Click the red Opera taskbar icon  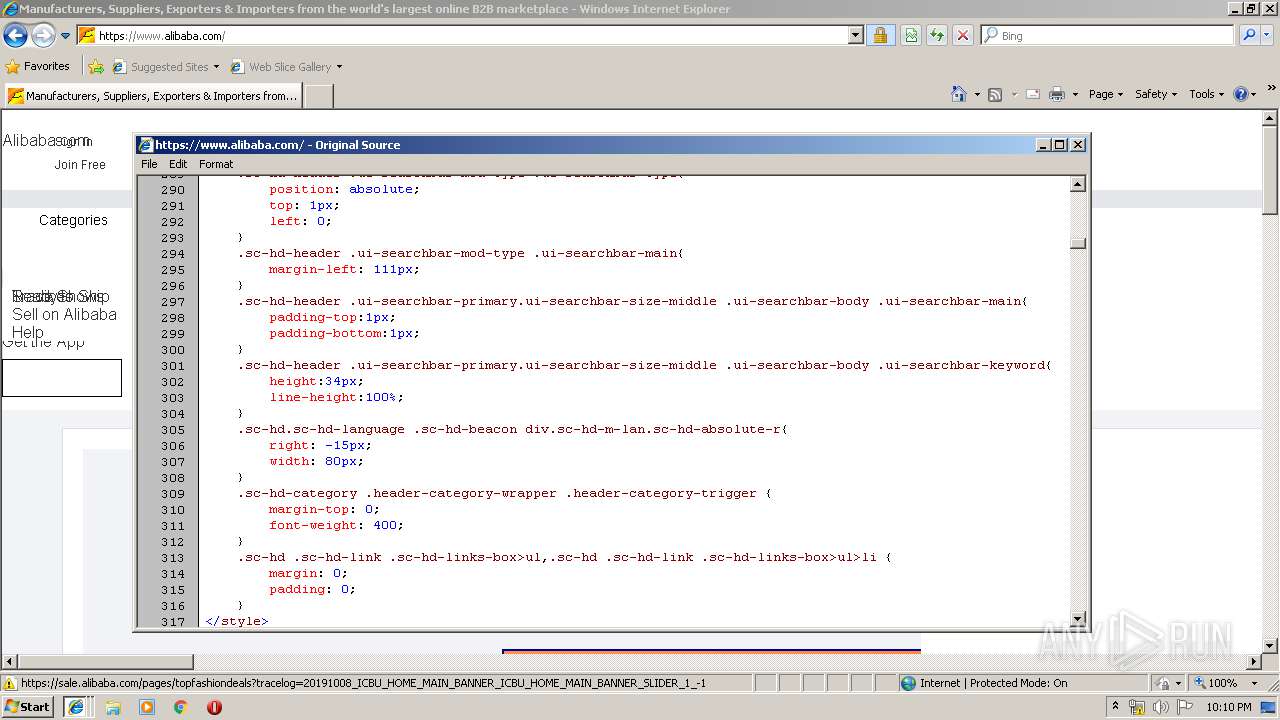214,707
